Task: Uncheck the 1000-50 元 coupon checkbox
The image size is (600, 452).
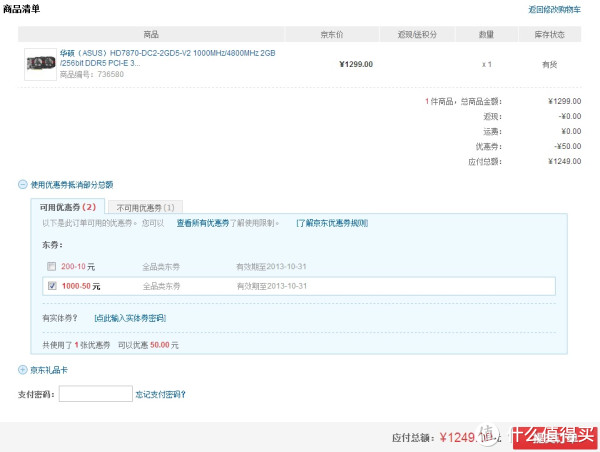Action: click(x=52, y=286)
